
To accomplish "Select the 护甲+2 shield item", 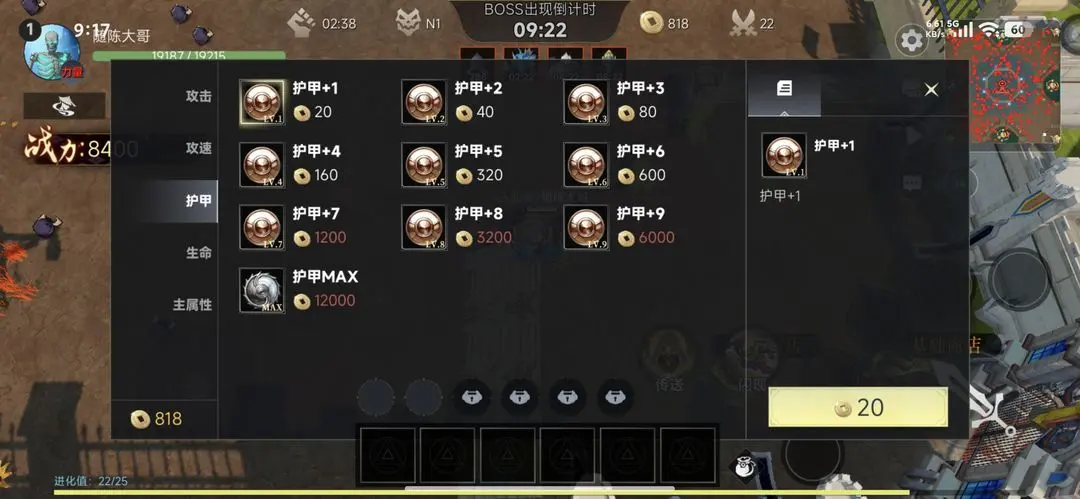I will [x=424, y=102].
